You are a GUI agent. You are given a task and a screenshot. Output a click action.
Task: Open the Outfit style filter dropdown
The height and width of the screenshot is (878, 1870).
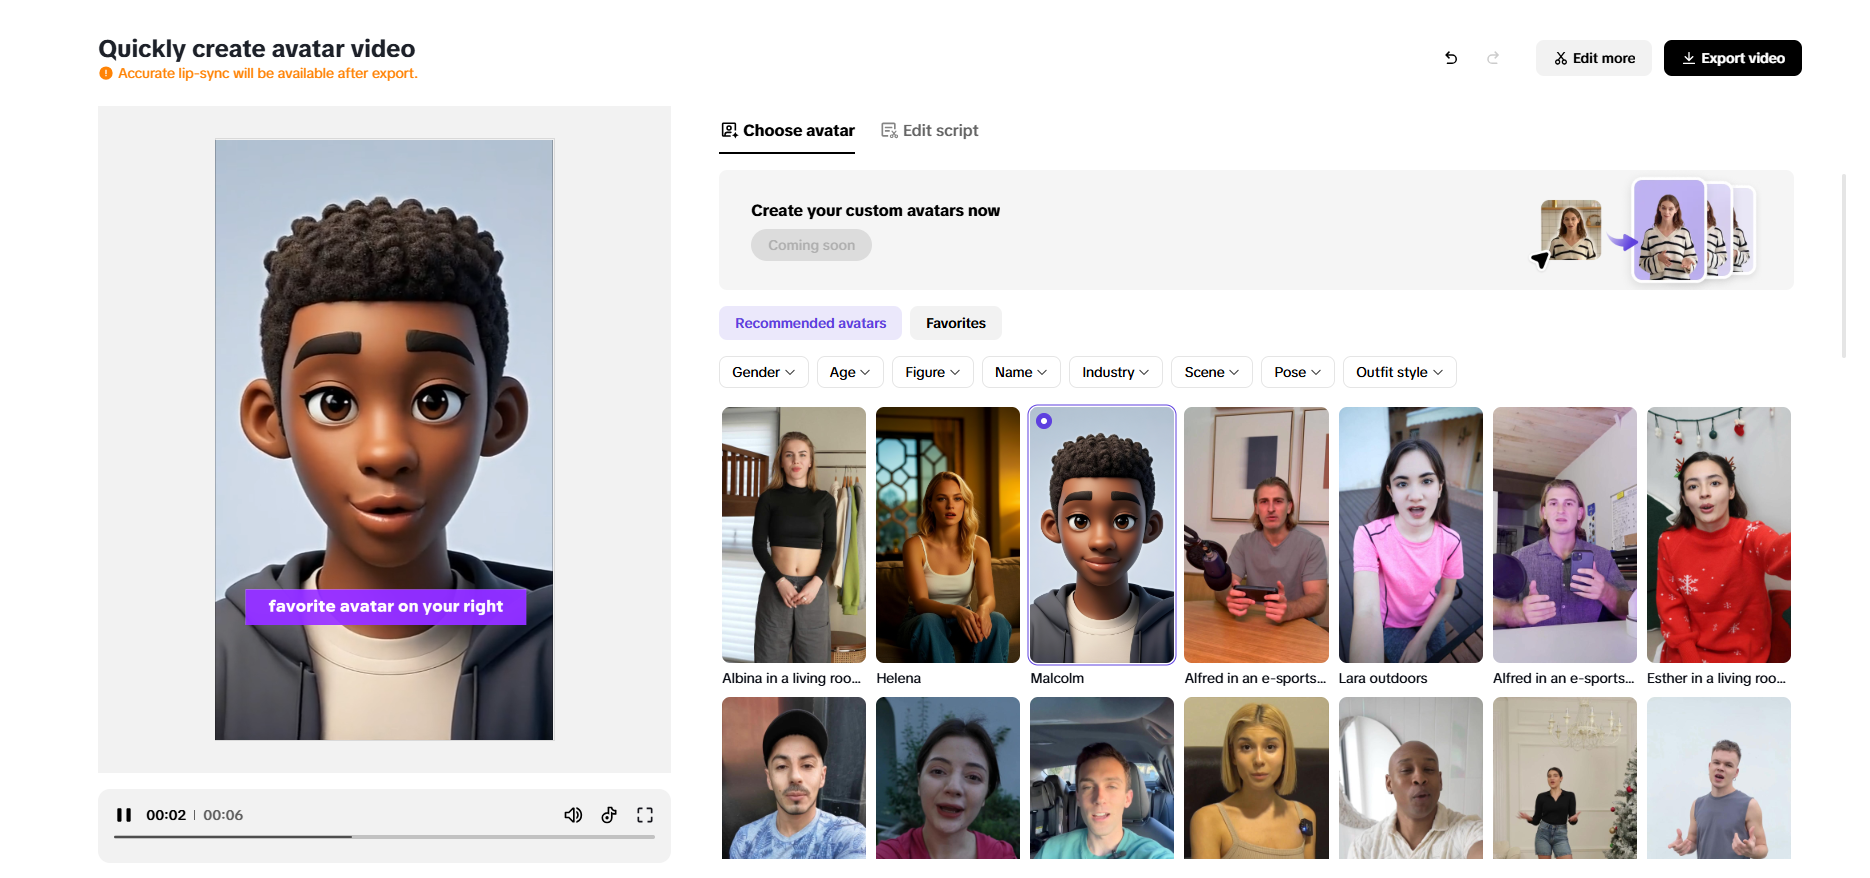[x=1400, y=372]
